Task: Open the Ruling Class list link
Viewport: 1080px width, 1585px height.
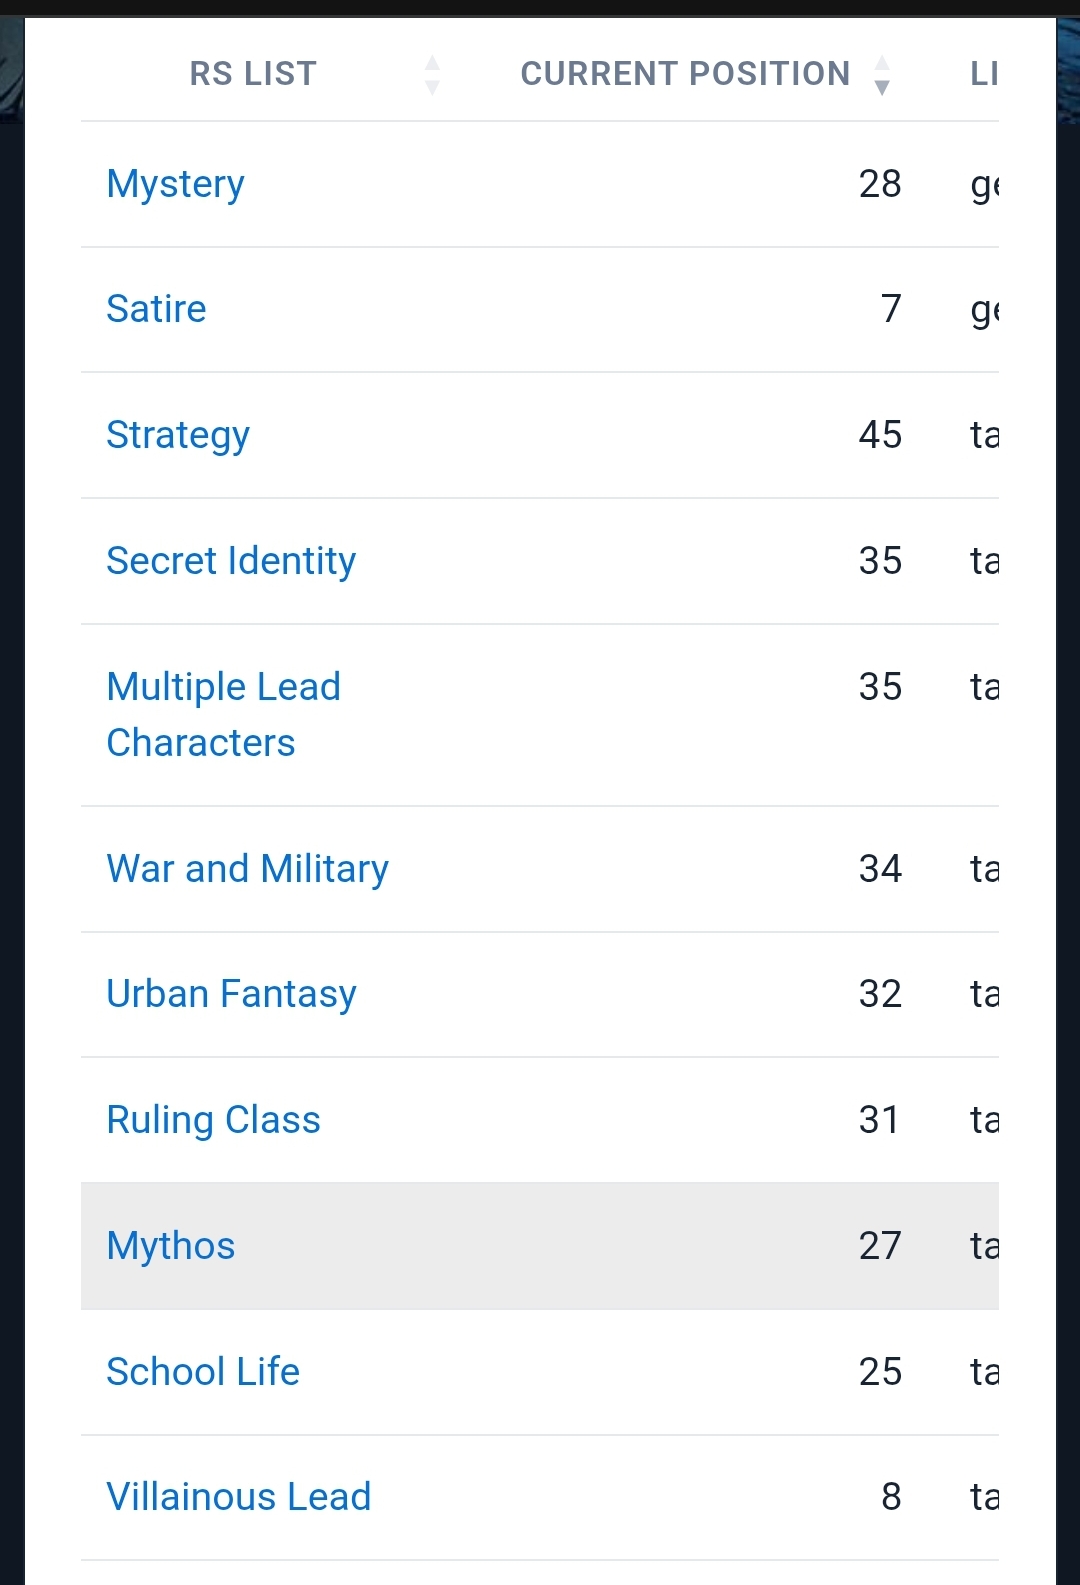Action: click(x=214, y=1120)
